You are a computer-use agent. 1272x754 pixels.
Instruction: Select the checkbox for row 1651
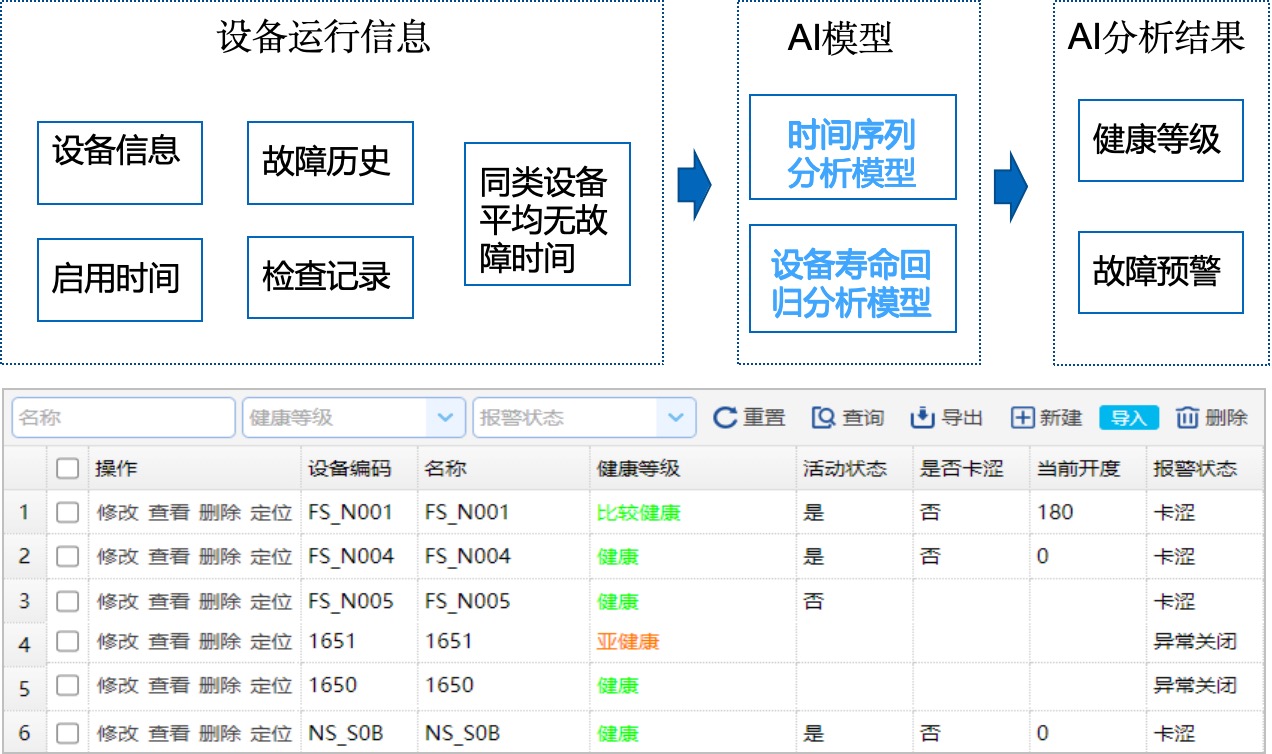coord(67,641)
